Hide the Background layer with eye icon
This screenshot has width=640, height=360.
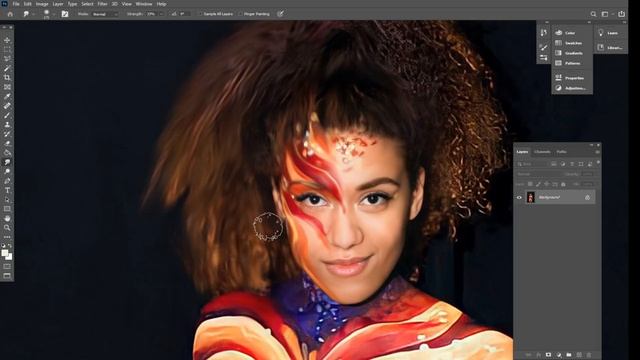(x=519, y=198)
